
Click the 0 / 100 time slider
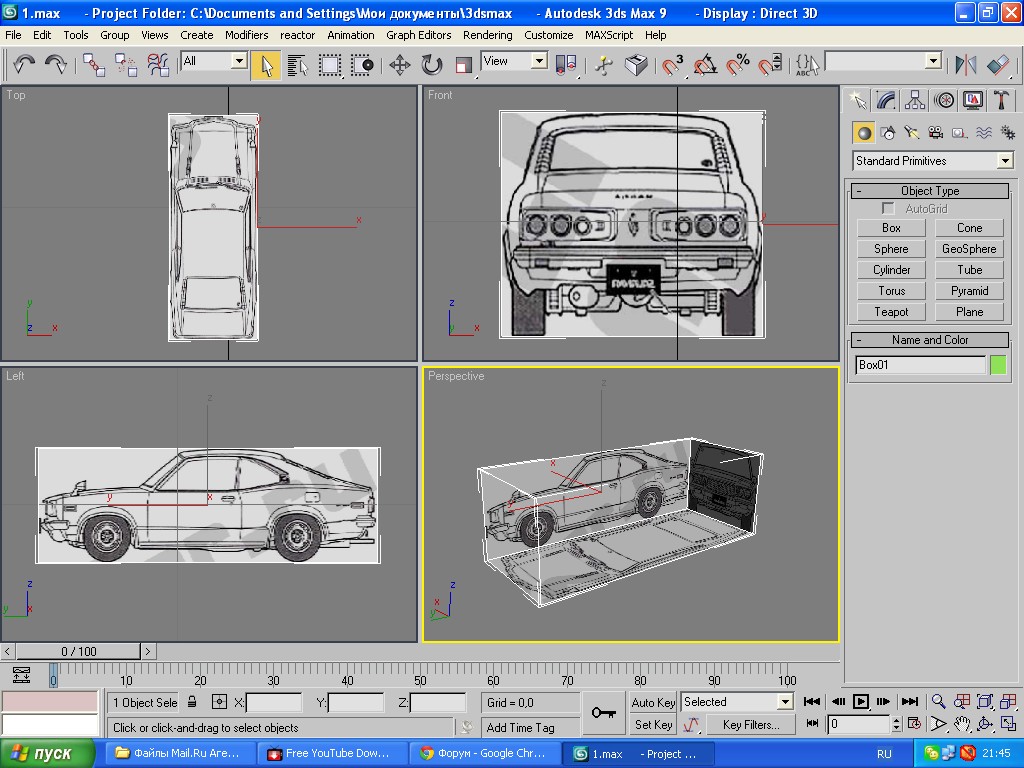click(x=78, y=651)
